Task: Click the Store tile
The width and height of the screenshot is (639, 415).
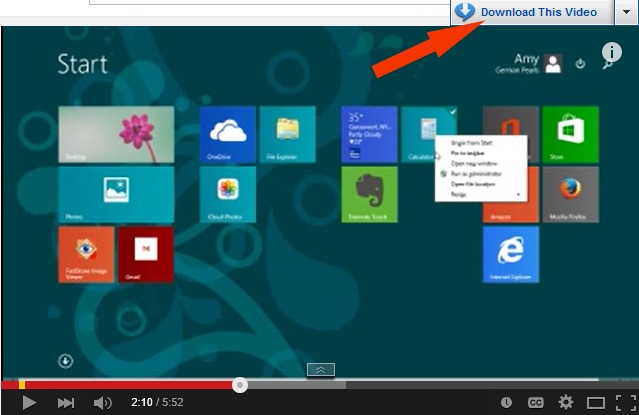Action: point(570,135)
